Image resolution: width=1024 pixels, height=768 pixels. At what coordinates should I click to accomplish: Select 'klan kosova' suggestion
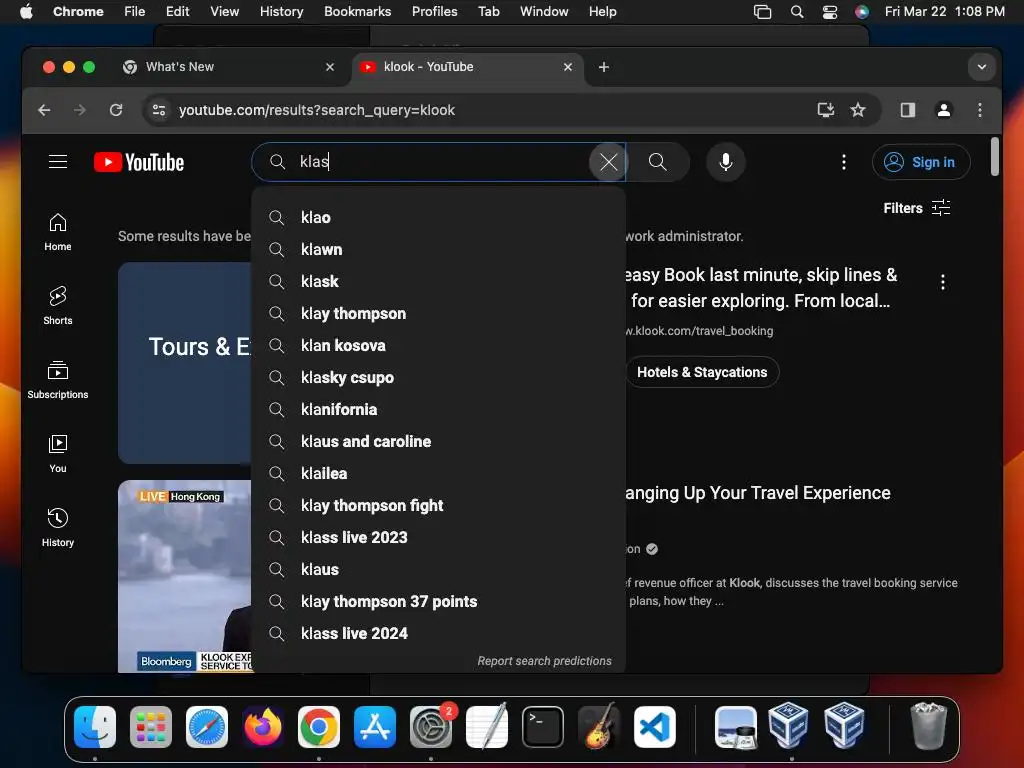[438, 345]
